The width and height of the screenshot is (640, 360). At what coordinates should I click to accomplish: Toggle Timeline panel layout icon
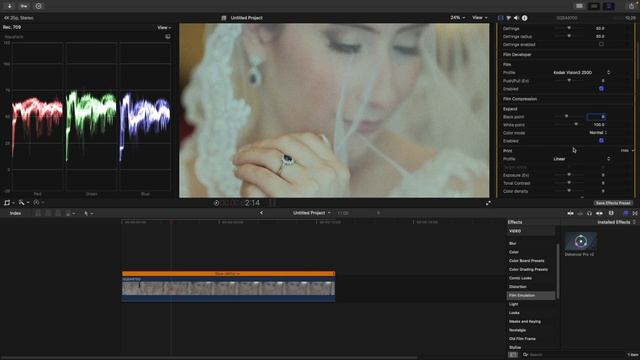594,6
